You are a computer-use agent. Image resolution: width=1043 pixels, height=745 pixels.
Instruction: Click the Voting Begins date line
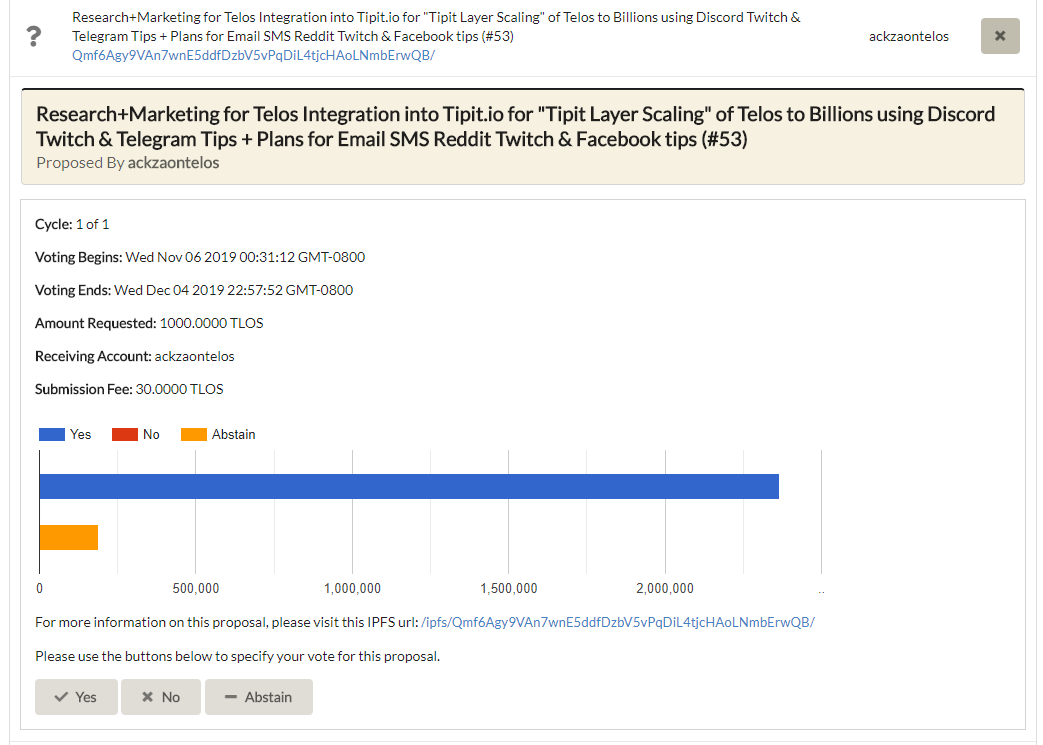pos(200,257)
